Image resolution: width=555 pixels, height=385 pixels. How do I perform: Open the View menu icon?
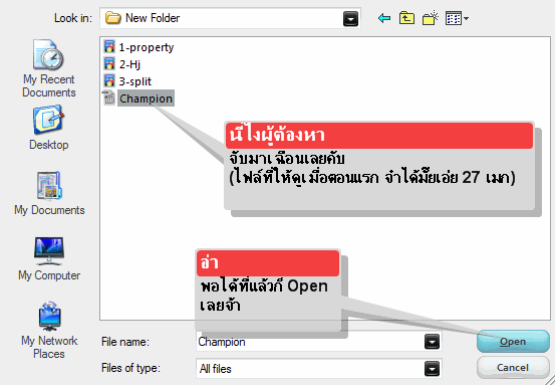coord(457,18)
